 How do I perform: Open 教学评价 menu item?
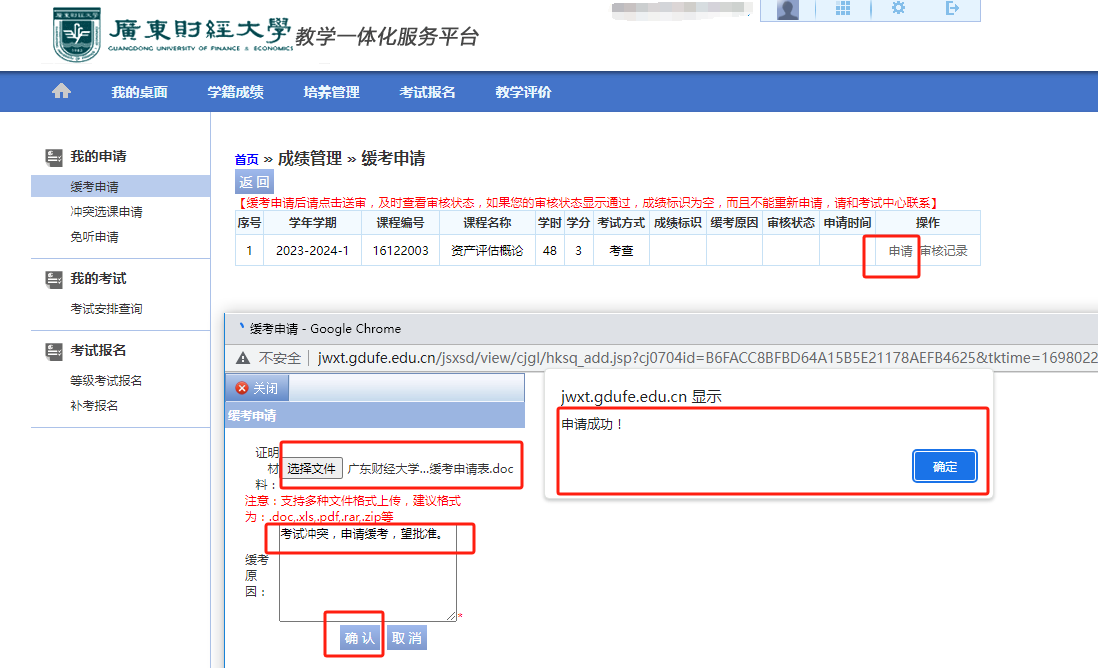tap(523, 92)
